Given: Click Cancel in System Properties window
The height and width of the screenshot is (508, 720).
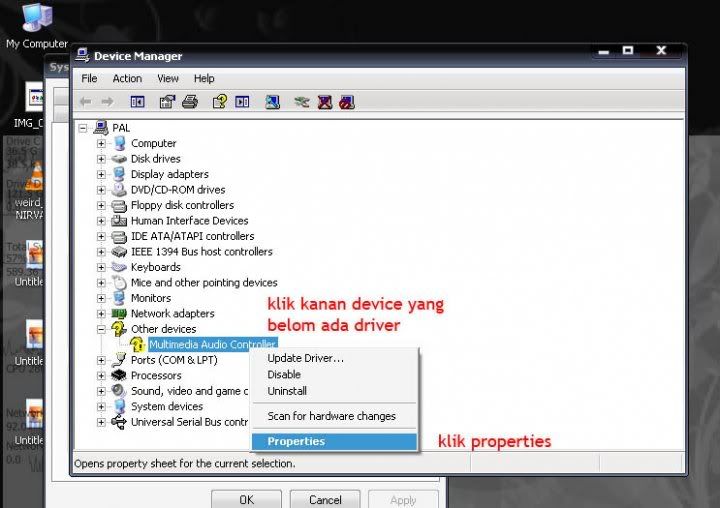Looking at the screenshot, I should [325, 499].
